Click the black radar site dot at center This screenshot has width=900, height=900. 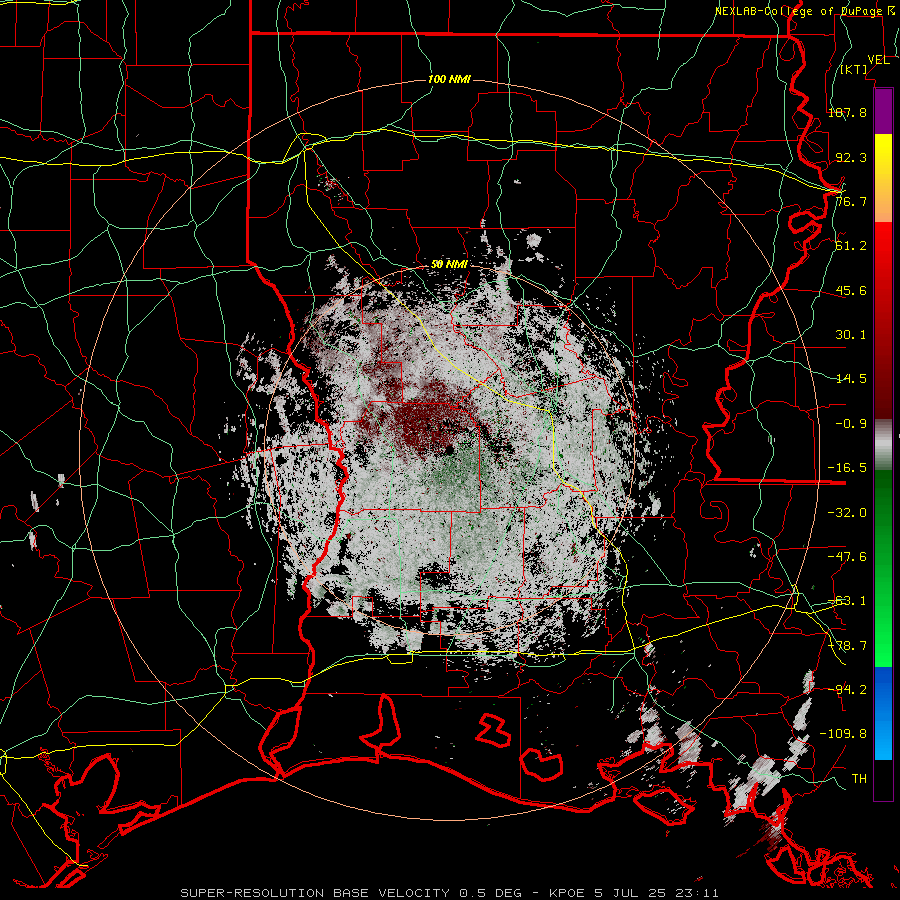(449, 449)
